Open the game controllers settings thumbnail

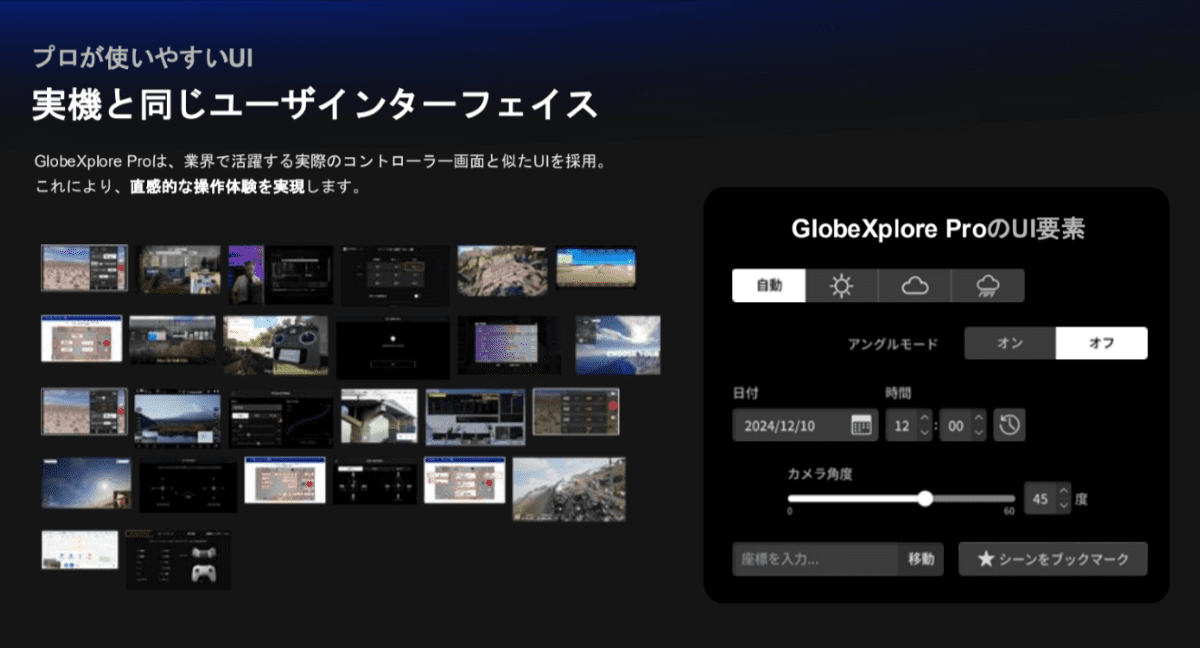tap(178, 560)
